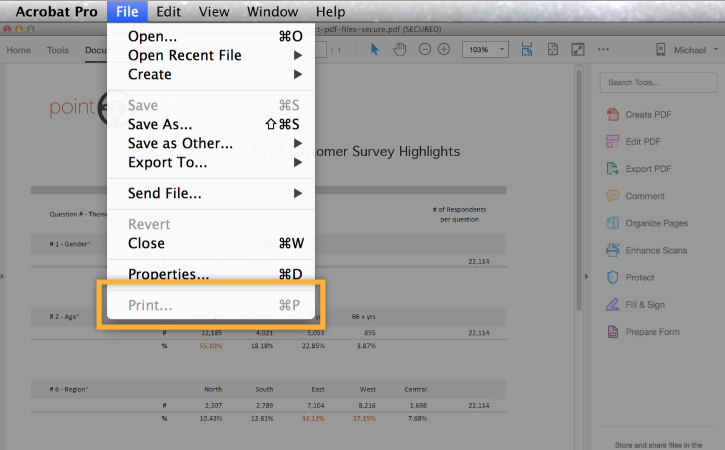Click the fit width scrolling icon
This screenshot has width=725, height=450.
(x=527, y=49)
